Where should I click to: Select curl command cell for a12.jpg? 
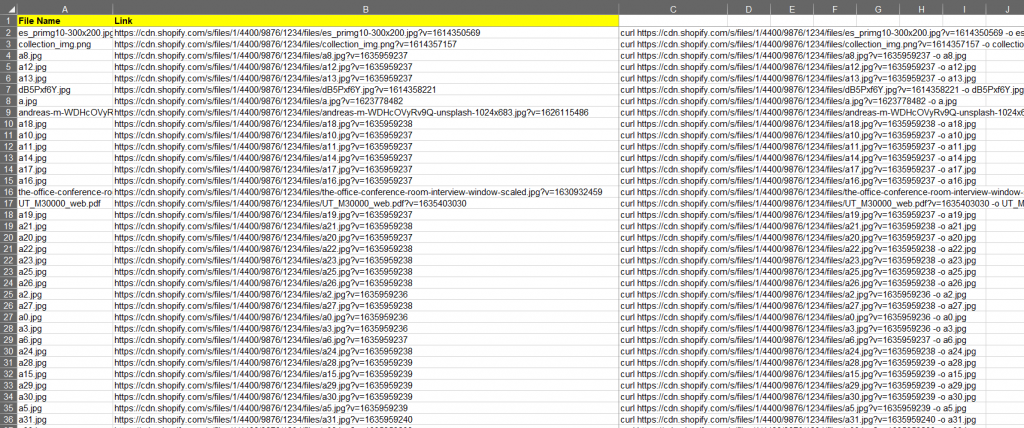pyautogui.click(x=673, y=67)
